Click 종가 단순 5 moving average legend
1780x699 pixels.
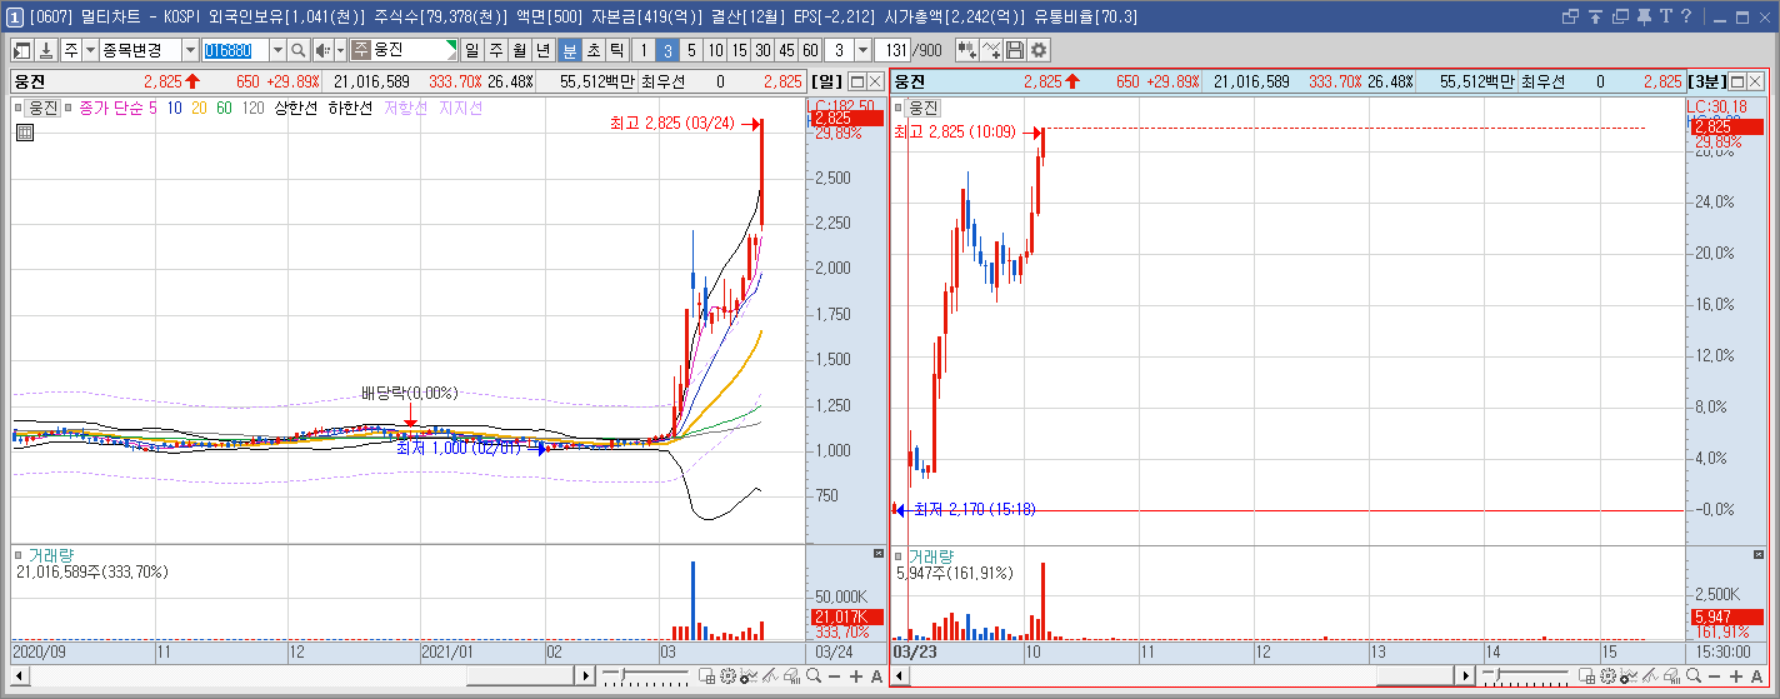tap(118, 108)
